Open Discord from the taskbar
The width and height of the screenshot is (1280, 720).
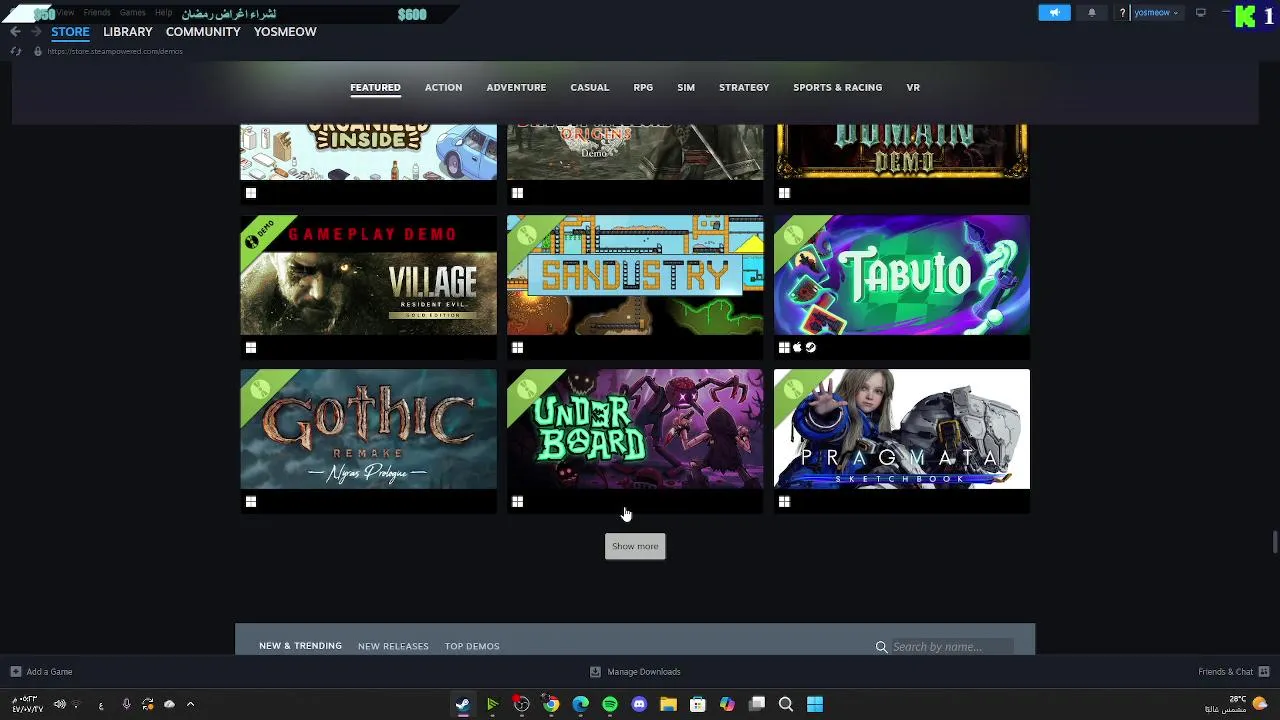(x=639, y=704)
